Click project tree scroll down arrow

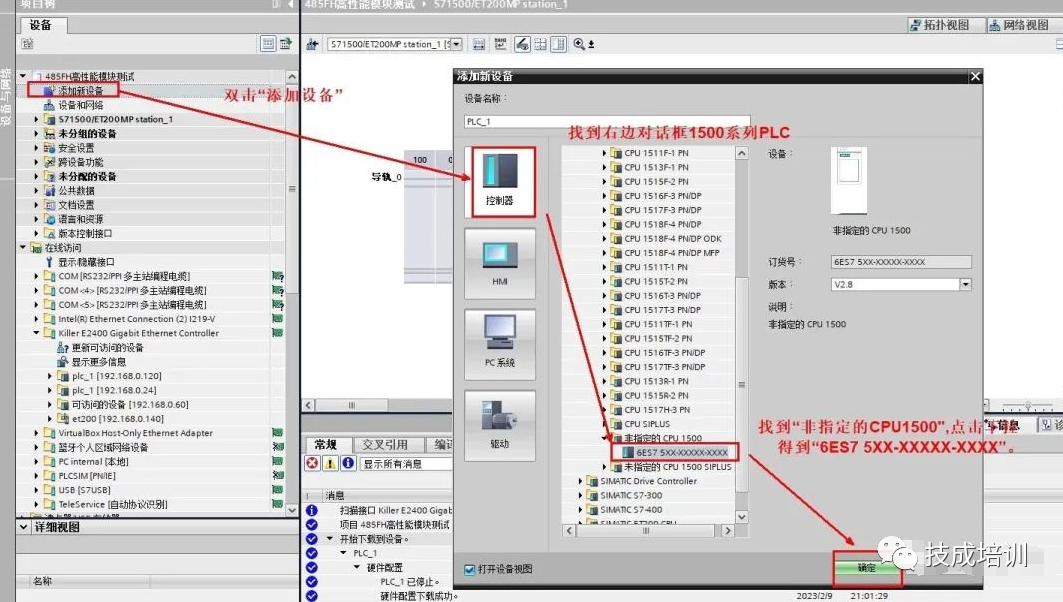(292, 510)
